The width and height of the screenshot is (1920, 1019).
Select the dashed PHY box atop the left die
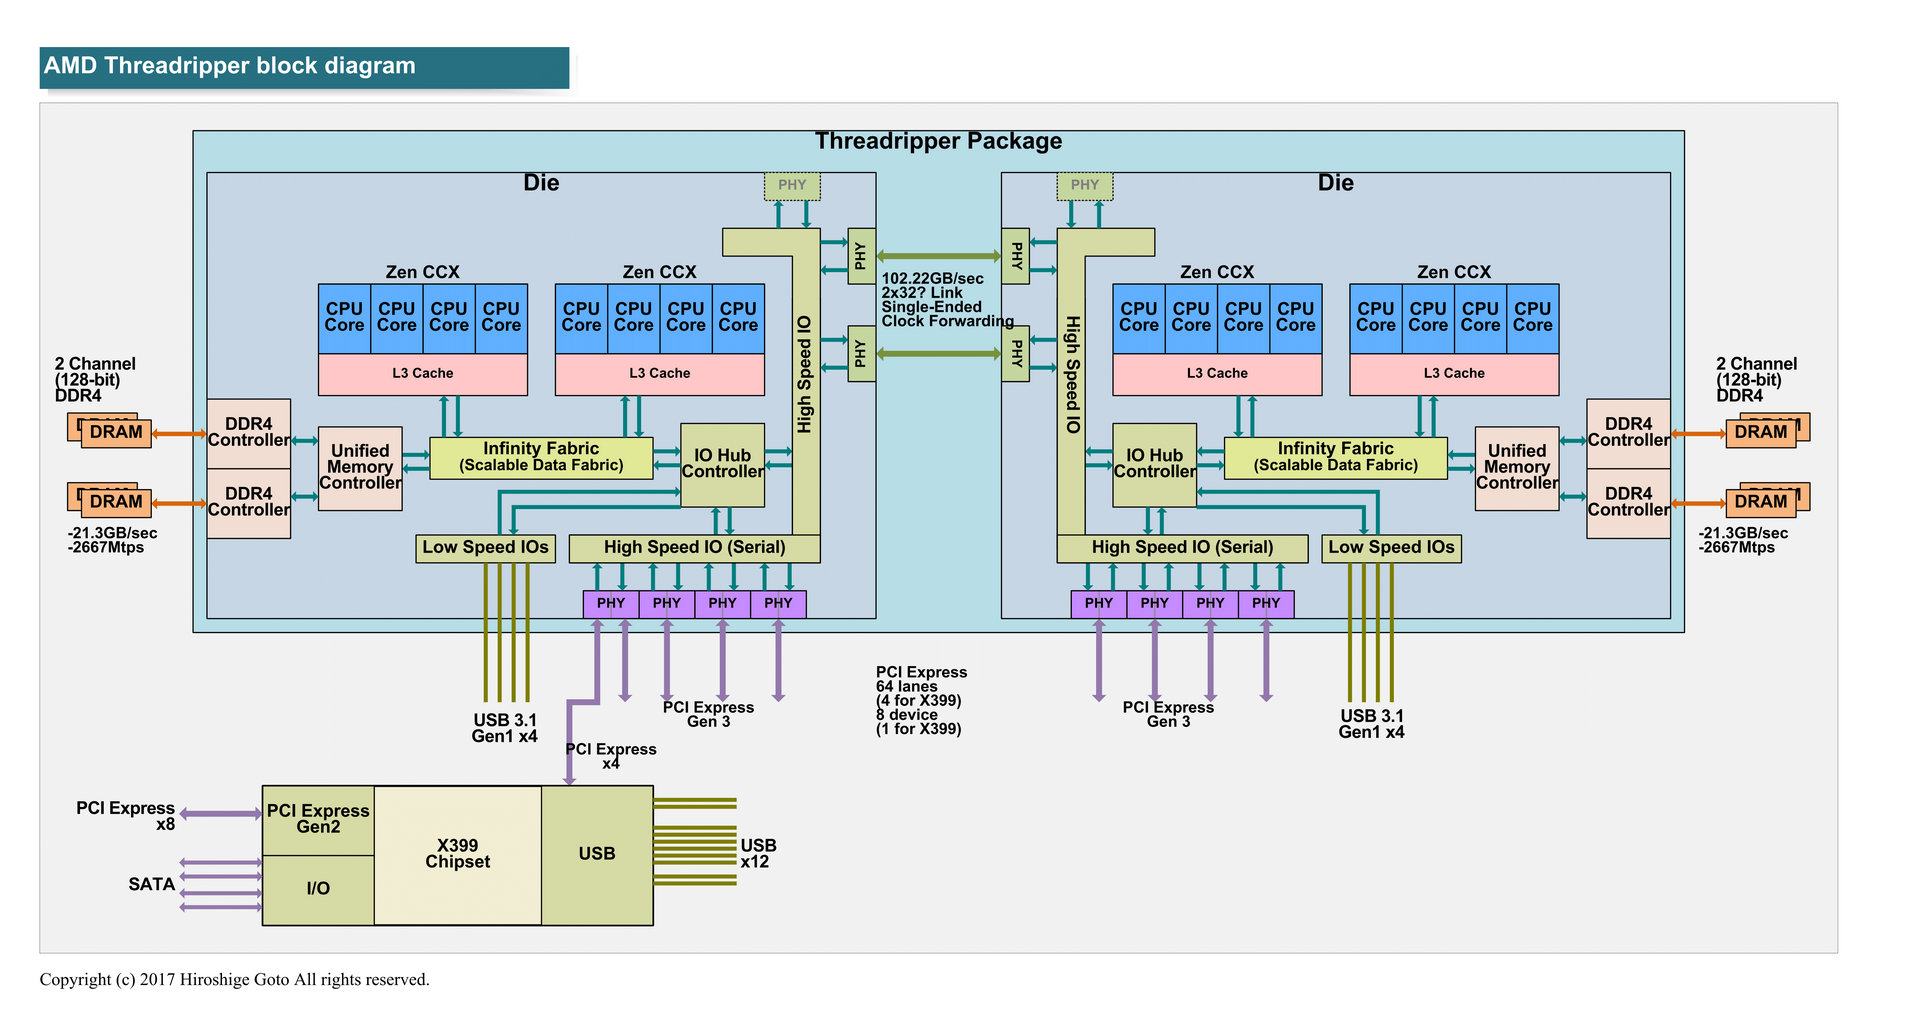pos(792,186)
